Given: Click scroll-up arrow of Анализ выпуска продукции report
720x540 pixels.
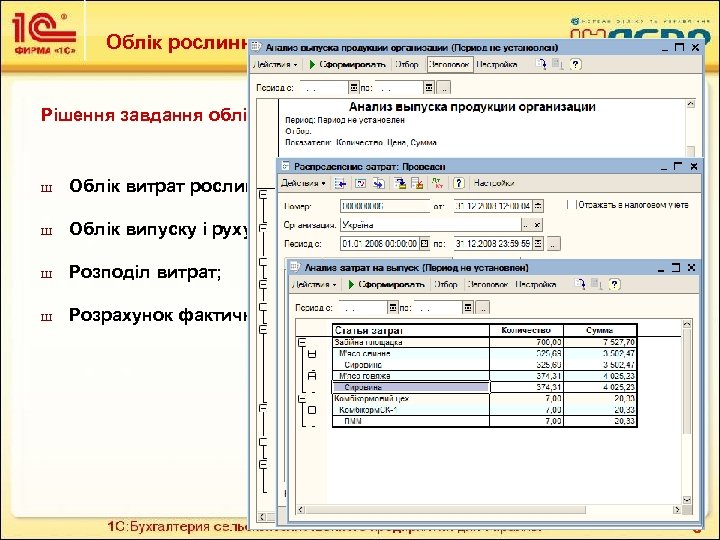Looking at the screenshot, I should click(691, 104).
